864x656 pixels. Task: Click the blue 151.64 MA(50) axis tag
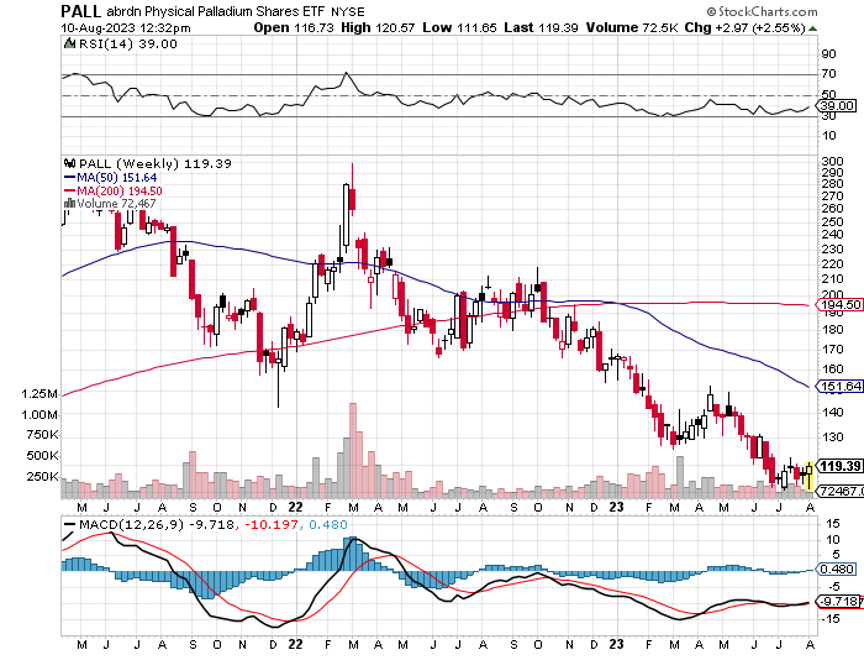coord(839,386)
